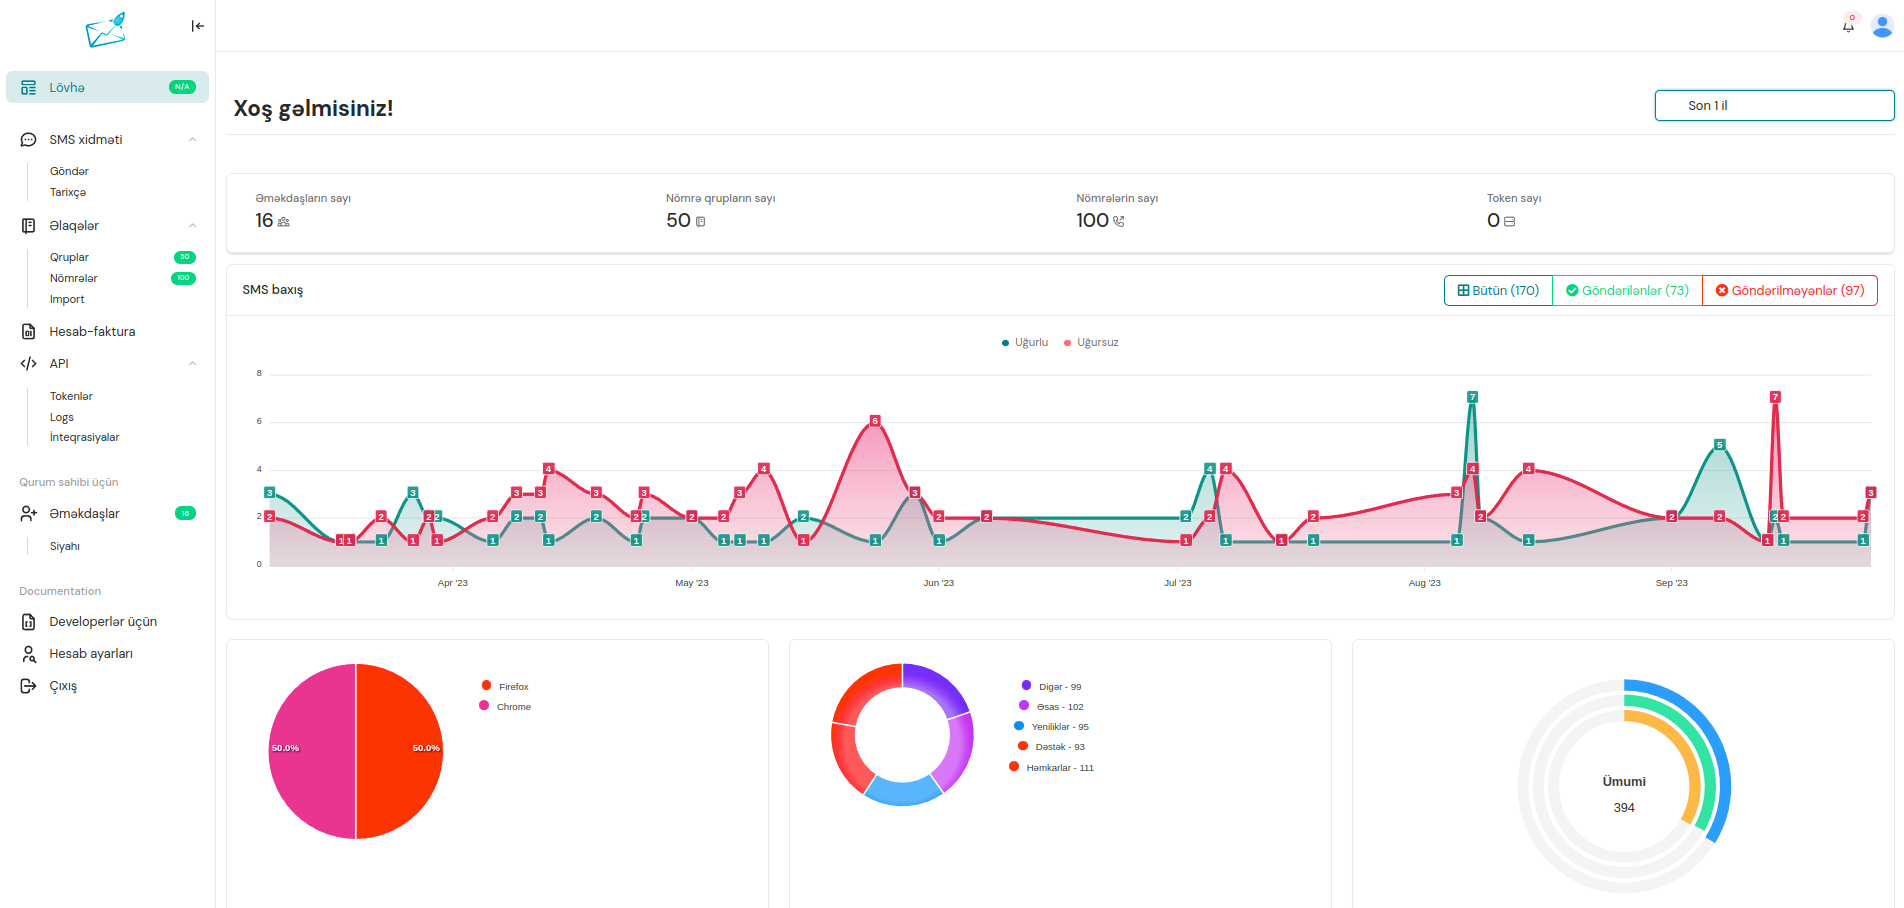Click the Hesab ayarları person icon

29,654
